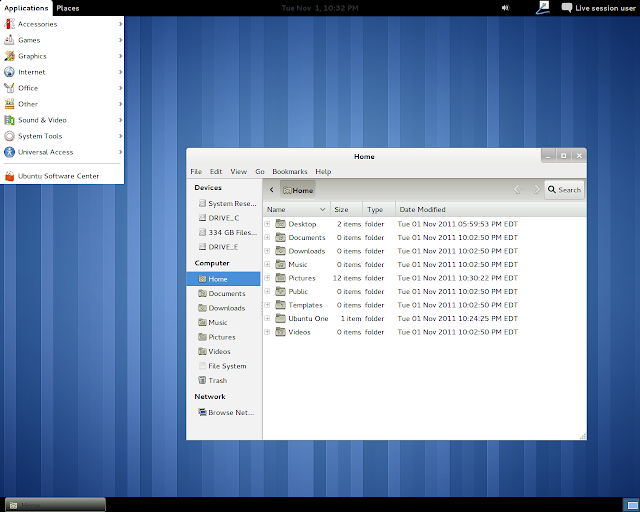
Task: Go back with history back arrow
Action: coord(518,189)
